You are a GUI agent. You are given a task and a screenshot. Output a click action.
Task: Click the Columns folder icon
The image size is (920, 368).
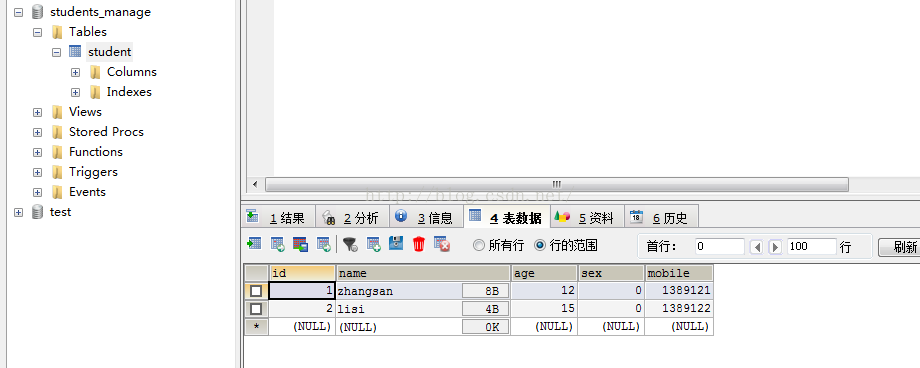95,72
